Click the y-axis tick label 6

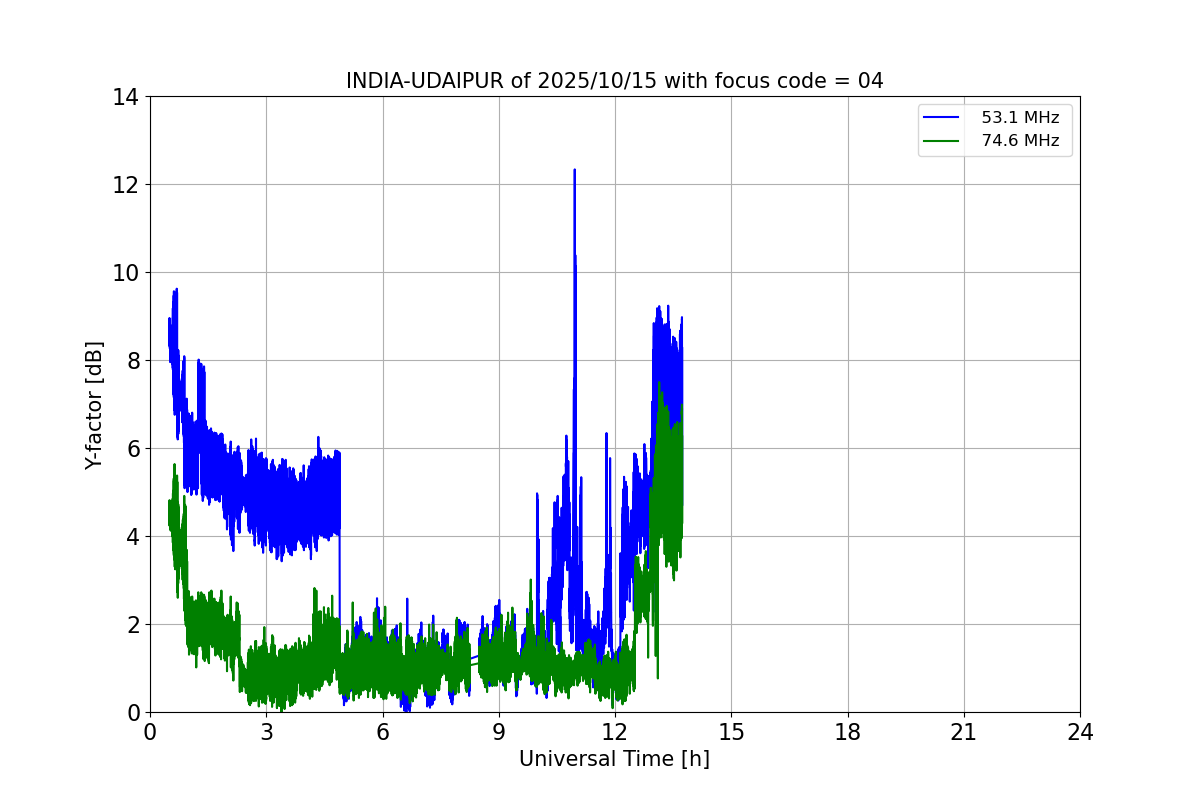[x=133, y=449]
